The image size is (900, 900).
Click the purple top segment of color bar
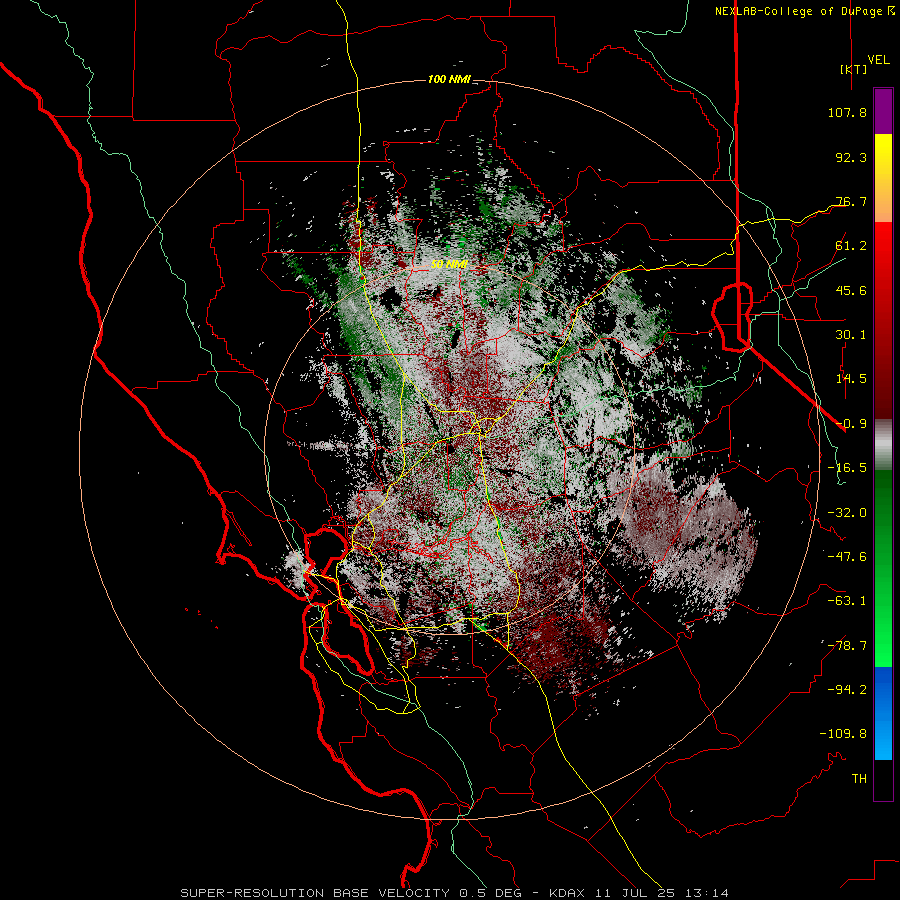pos(883,111)
